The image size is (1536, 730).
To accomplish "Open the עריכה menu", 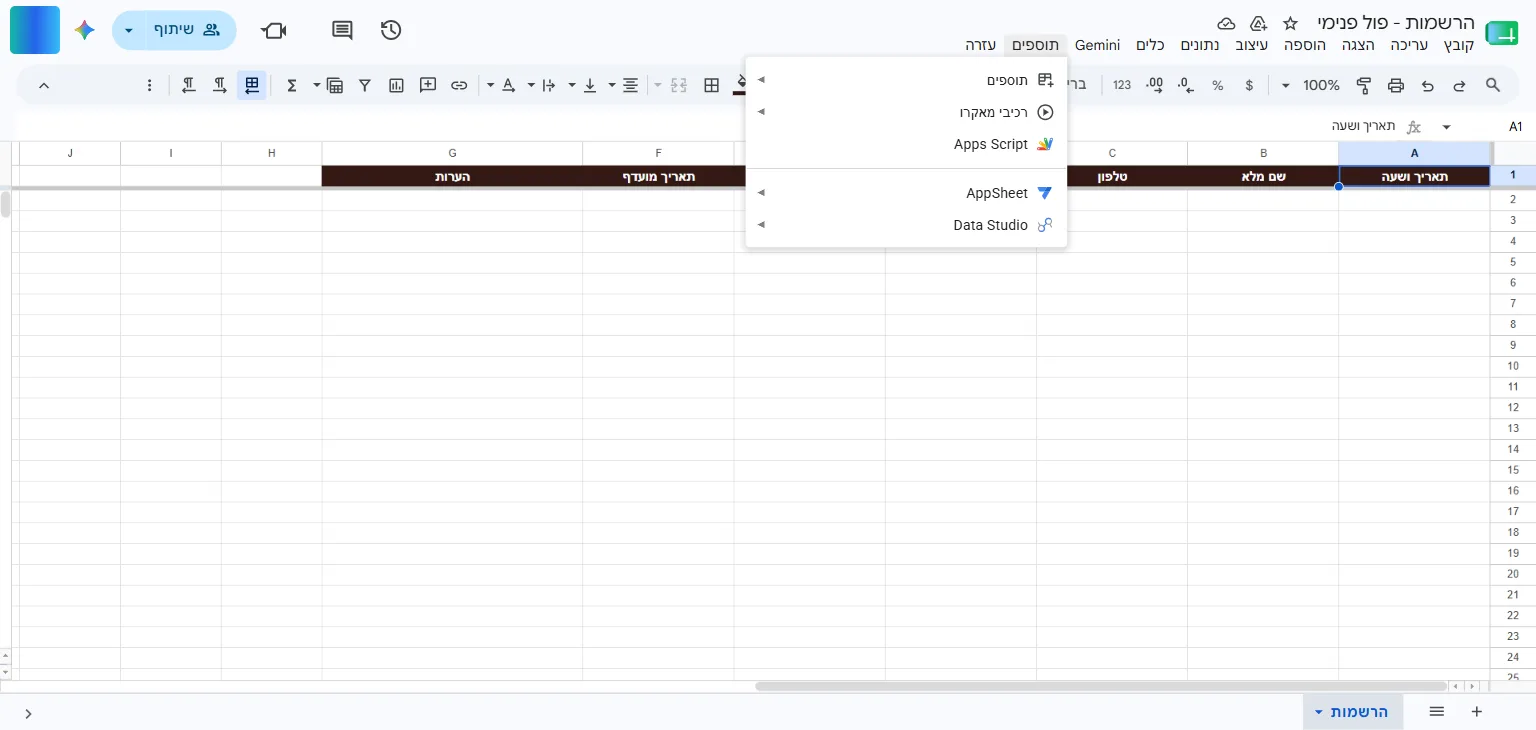I will coord(1409,45).
